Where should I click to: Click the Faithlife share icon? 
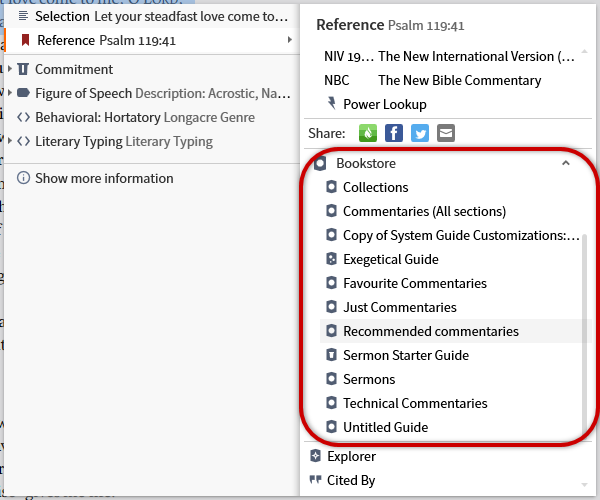coord(369,133)
